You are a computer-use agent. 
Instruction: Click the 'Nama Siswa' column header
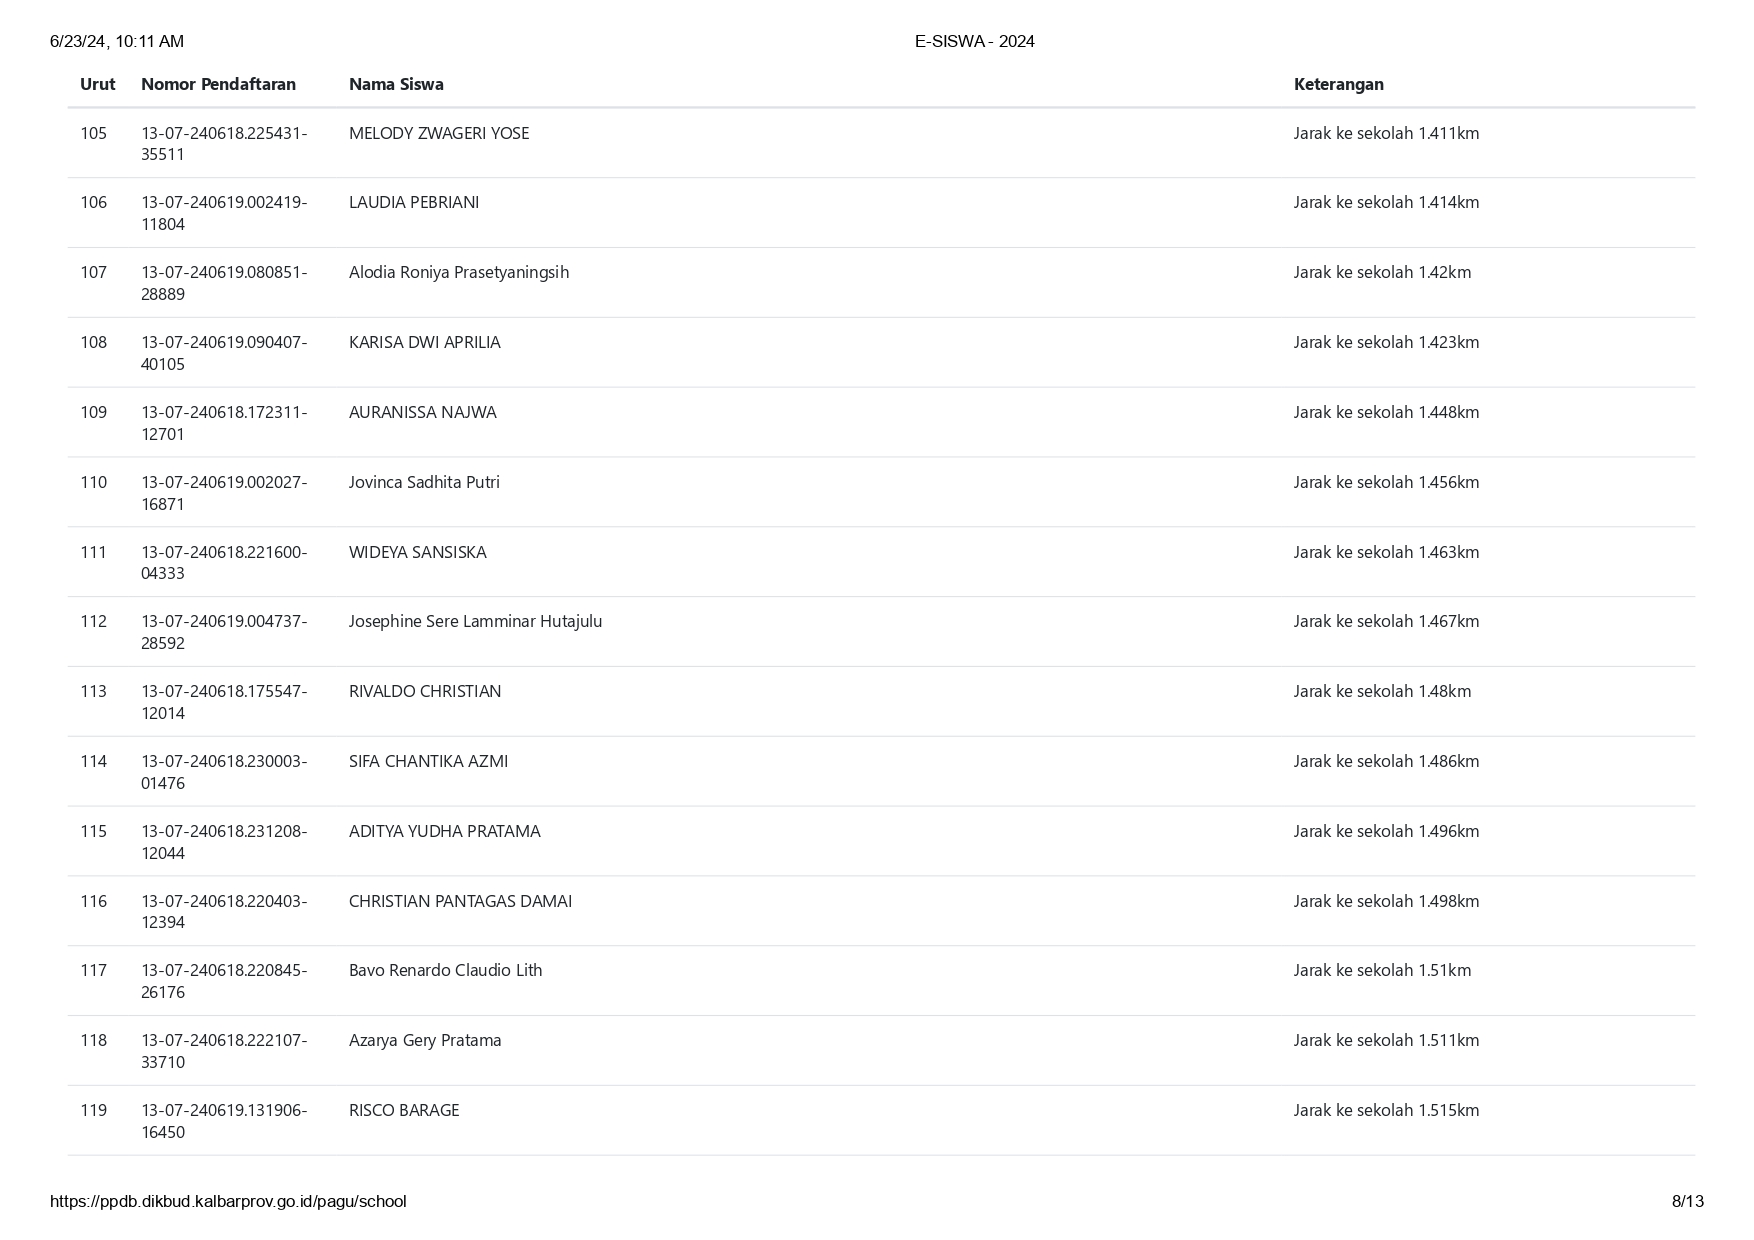tap(396, 84)
